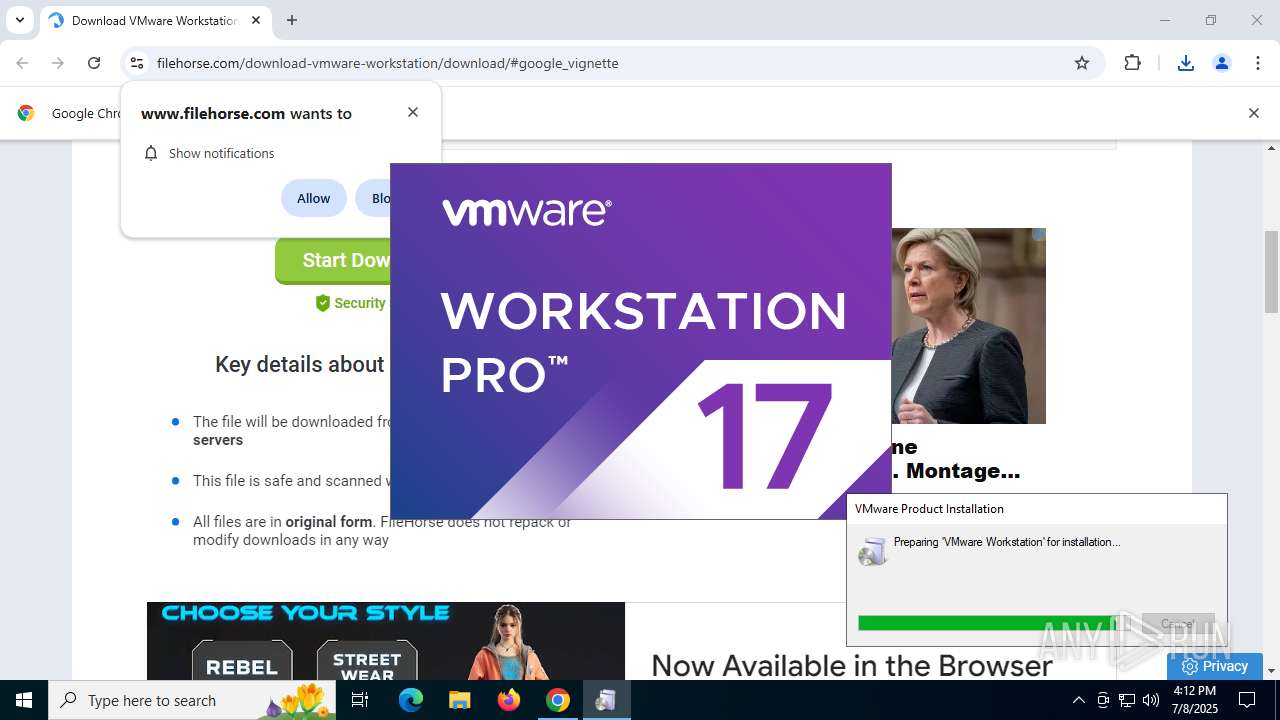
Task: Open the tab search dropdown arrow
Action: coord(19,20)
